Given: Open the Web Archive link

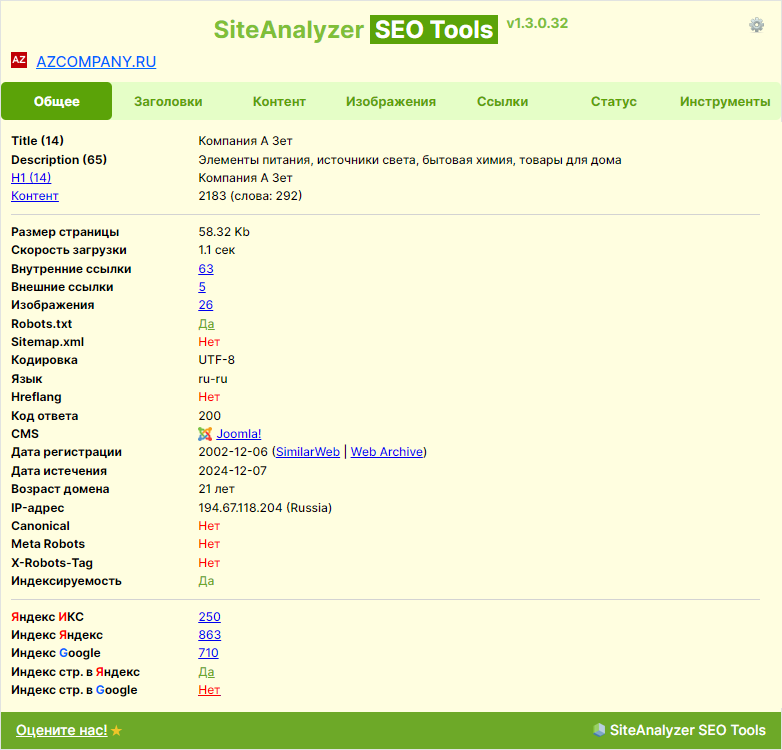Looking at the screenshot, I should point(387,452).
